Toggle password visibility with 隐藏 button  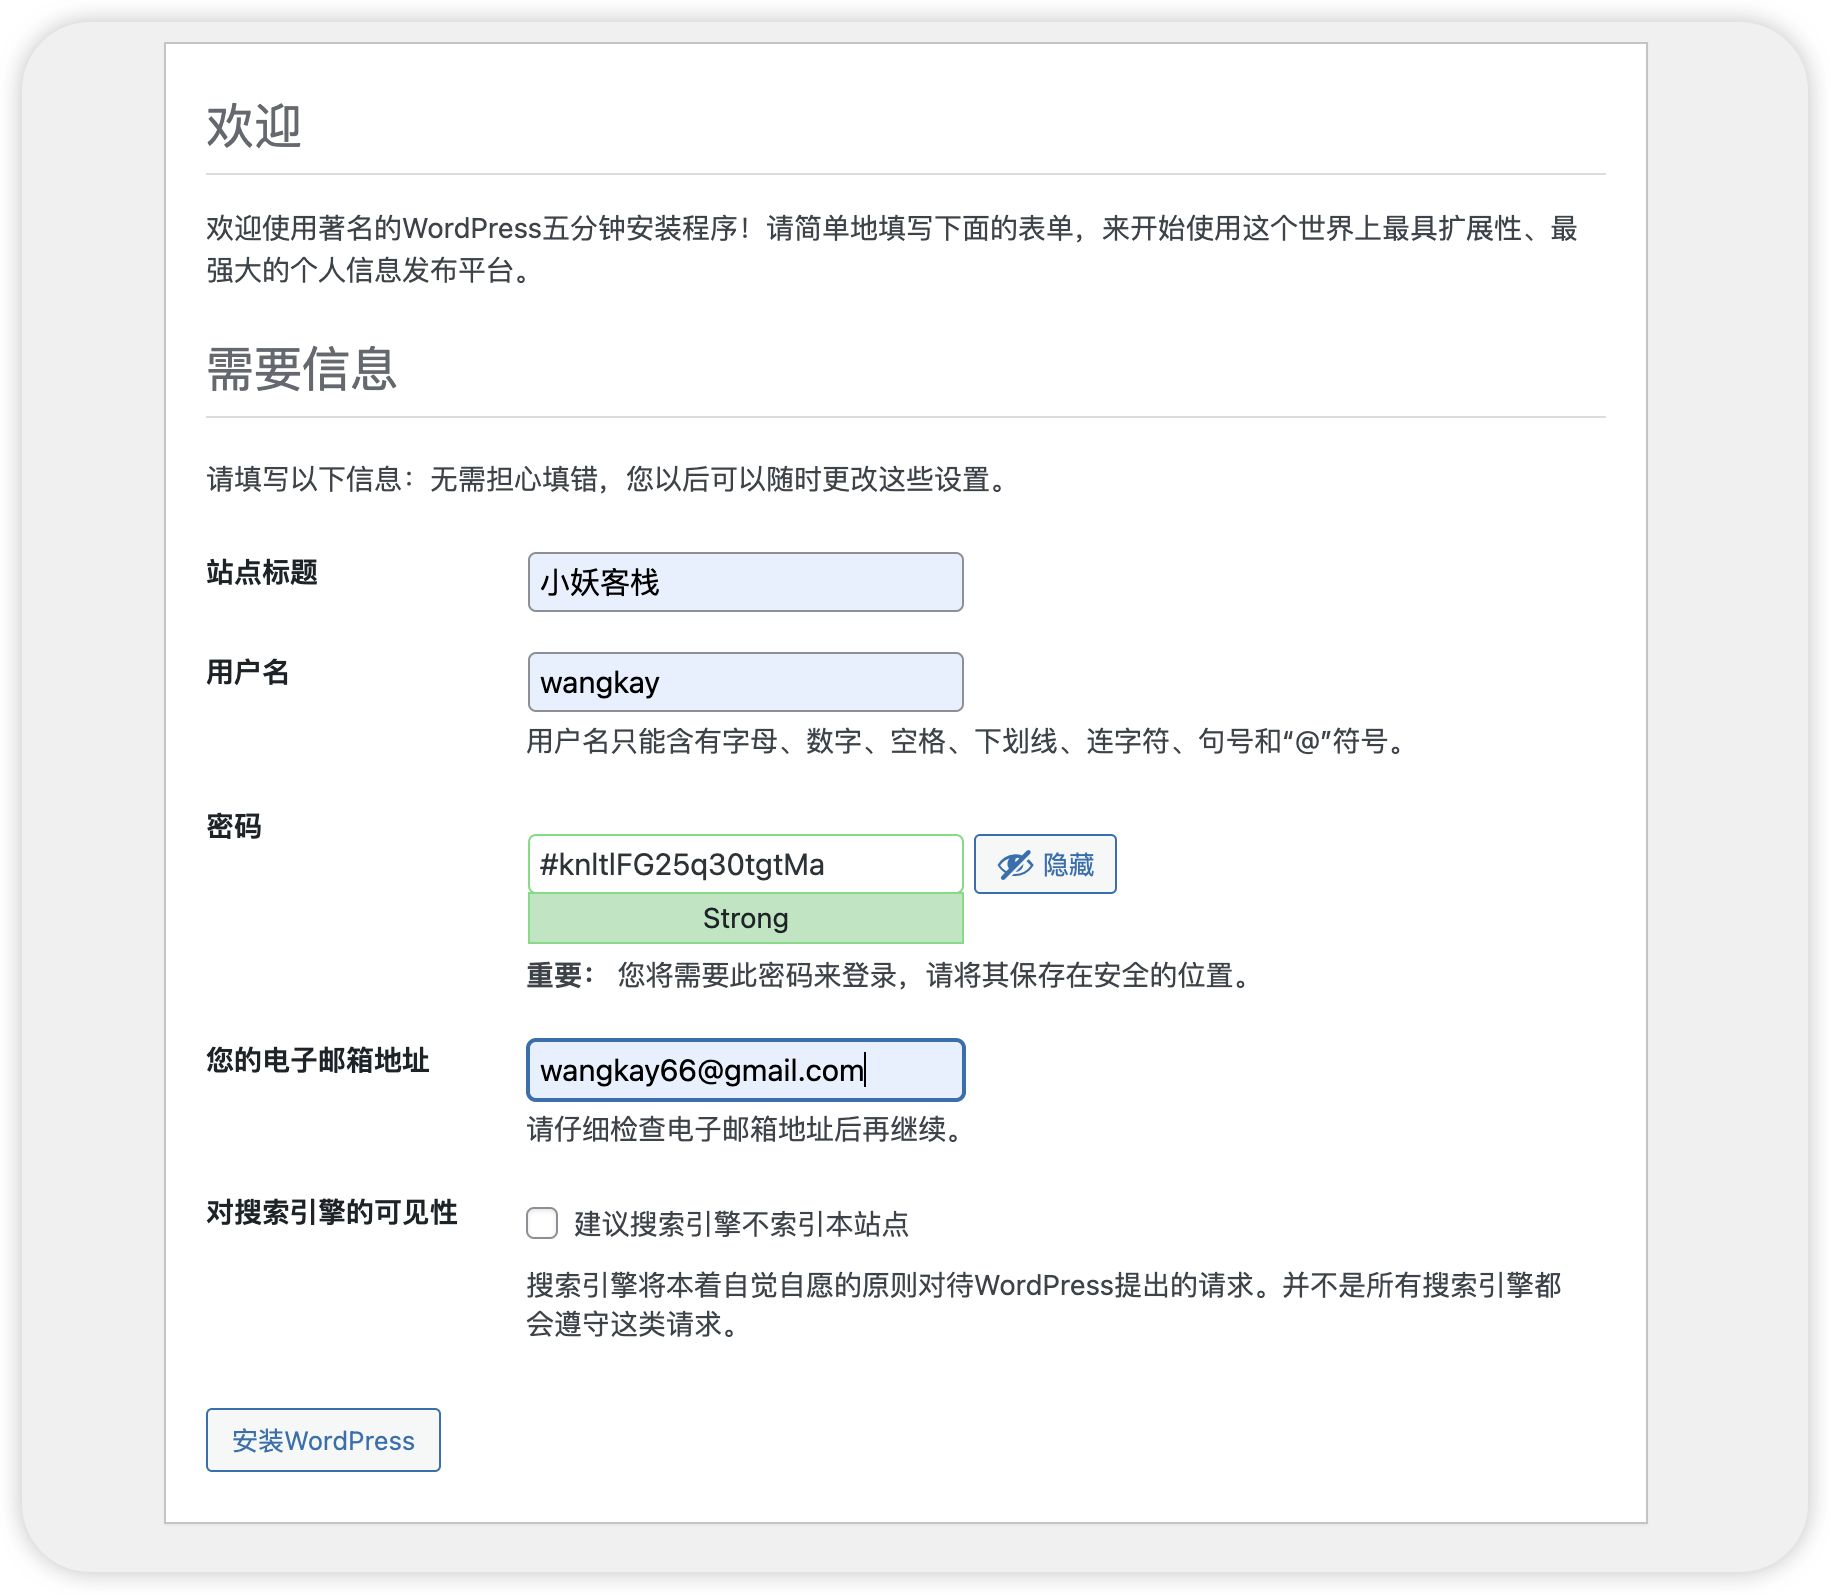click(x=1044, y=864)
